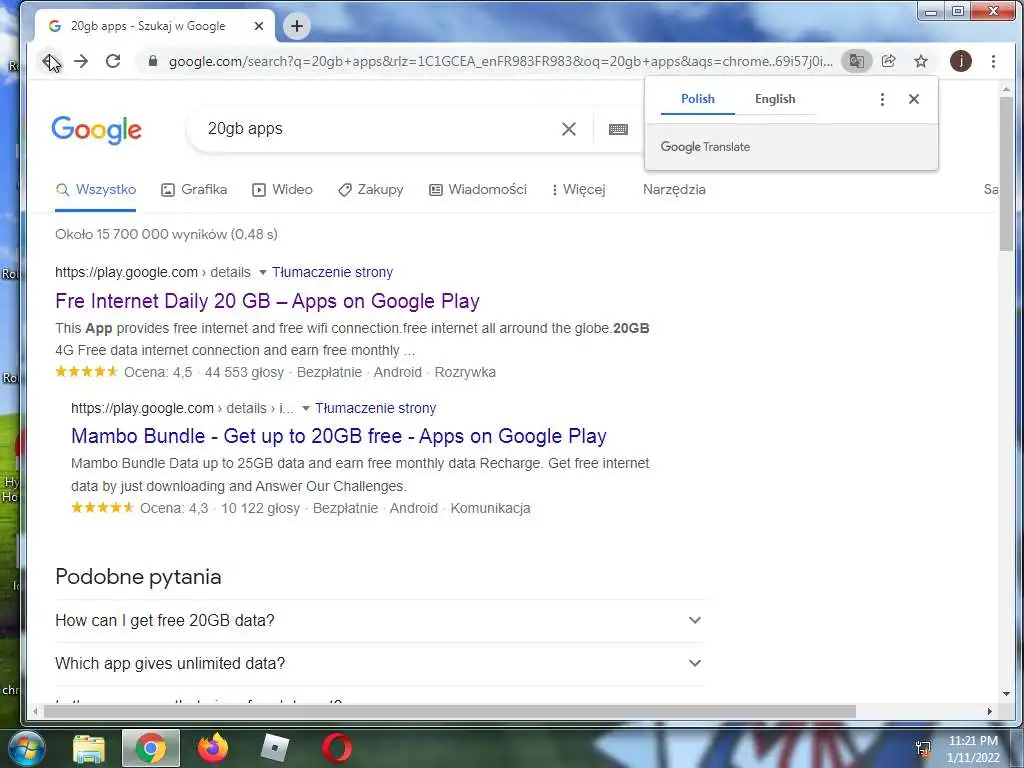1024x768 pixels.
Task: Open dropdown arrow next to Mambo Bundle URL
Action: (x=306, y=409)
